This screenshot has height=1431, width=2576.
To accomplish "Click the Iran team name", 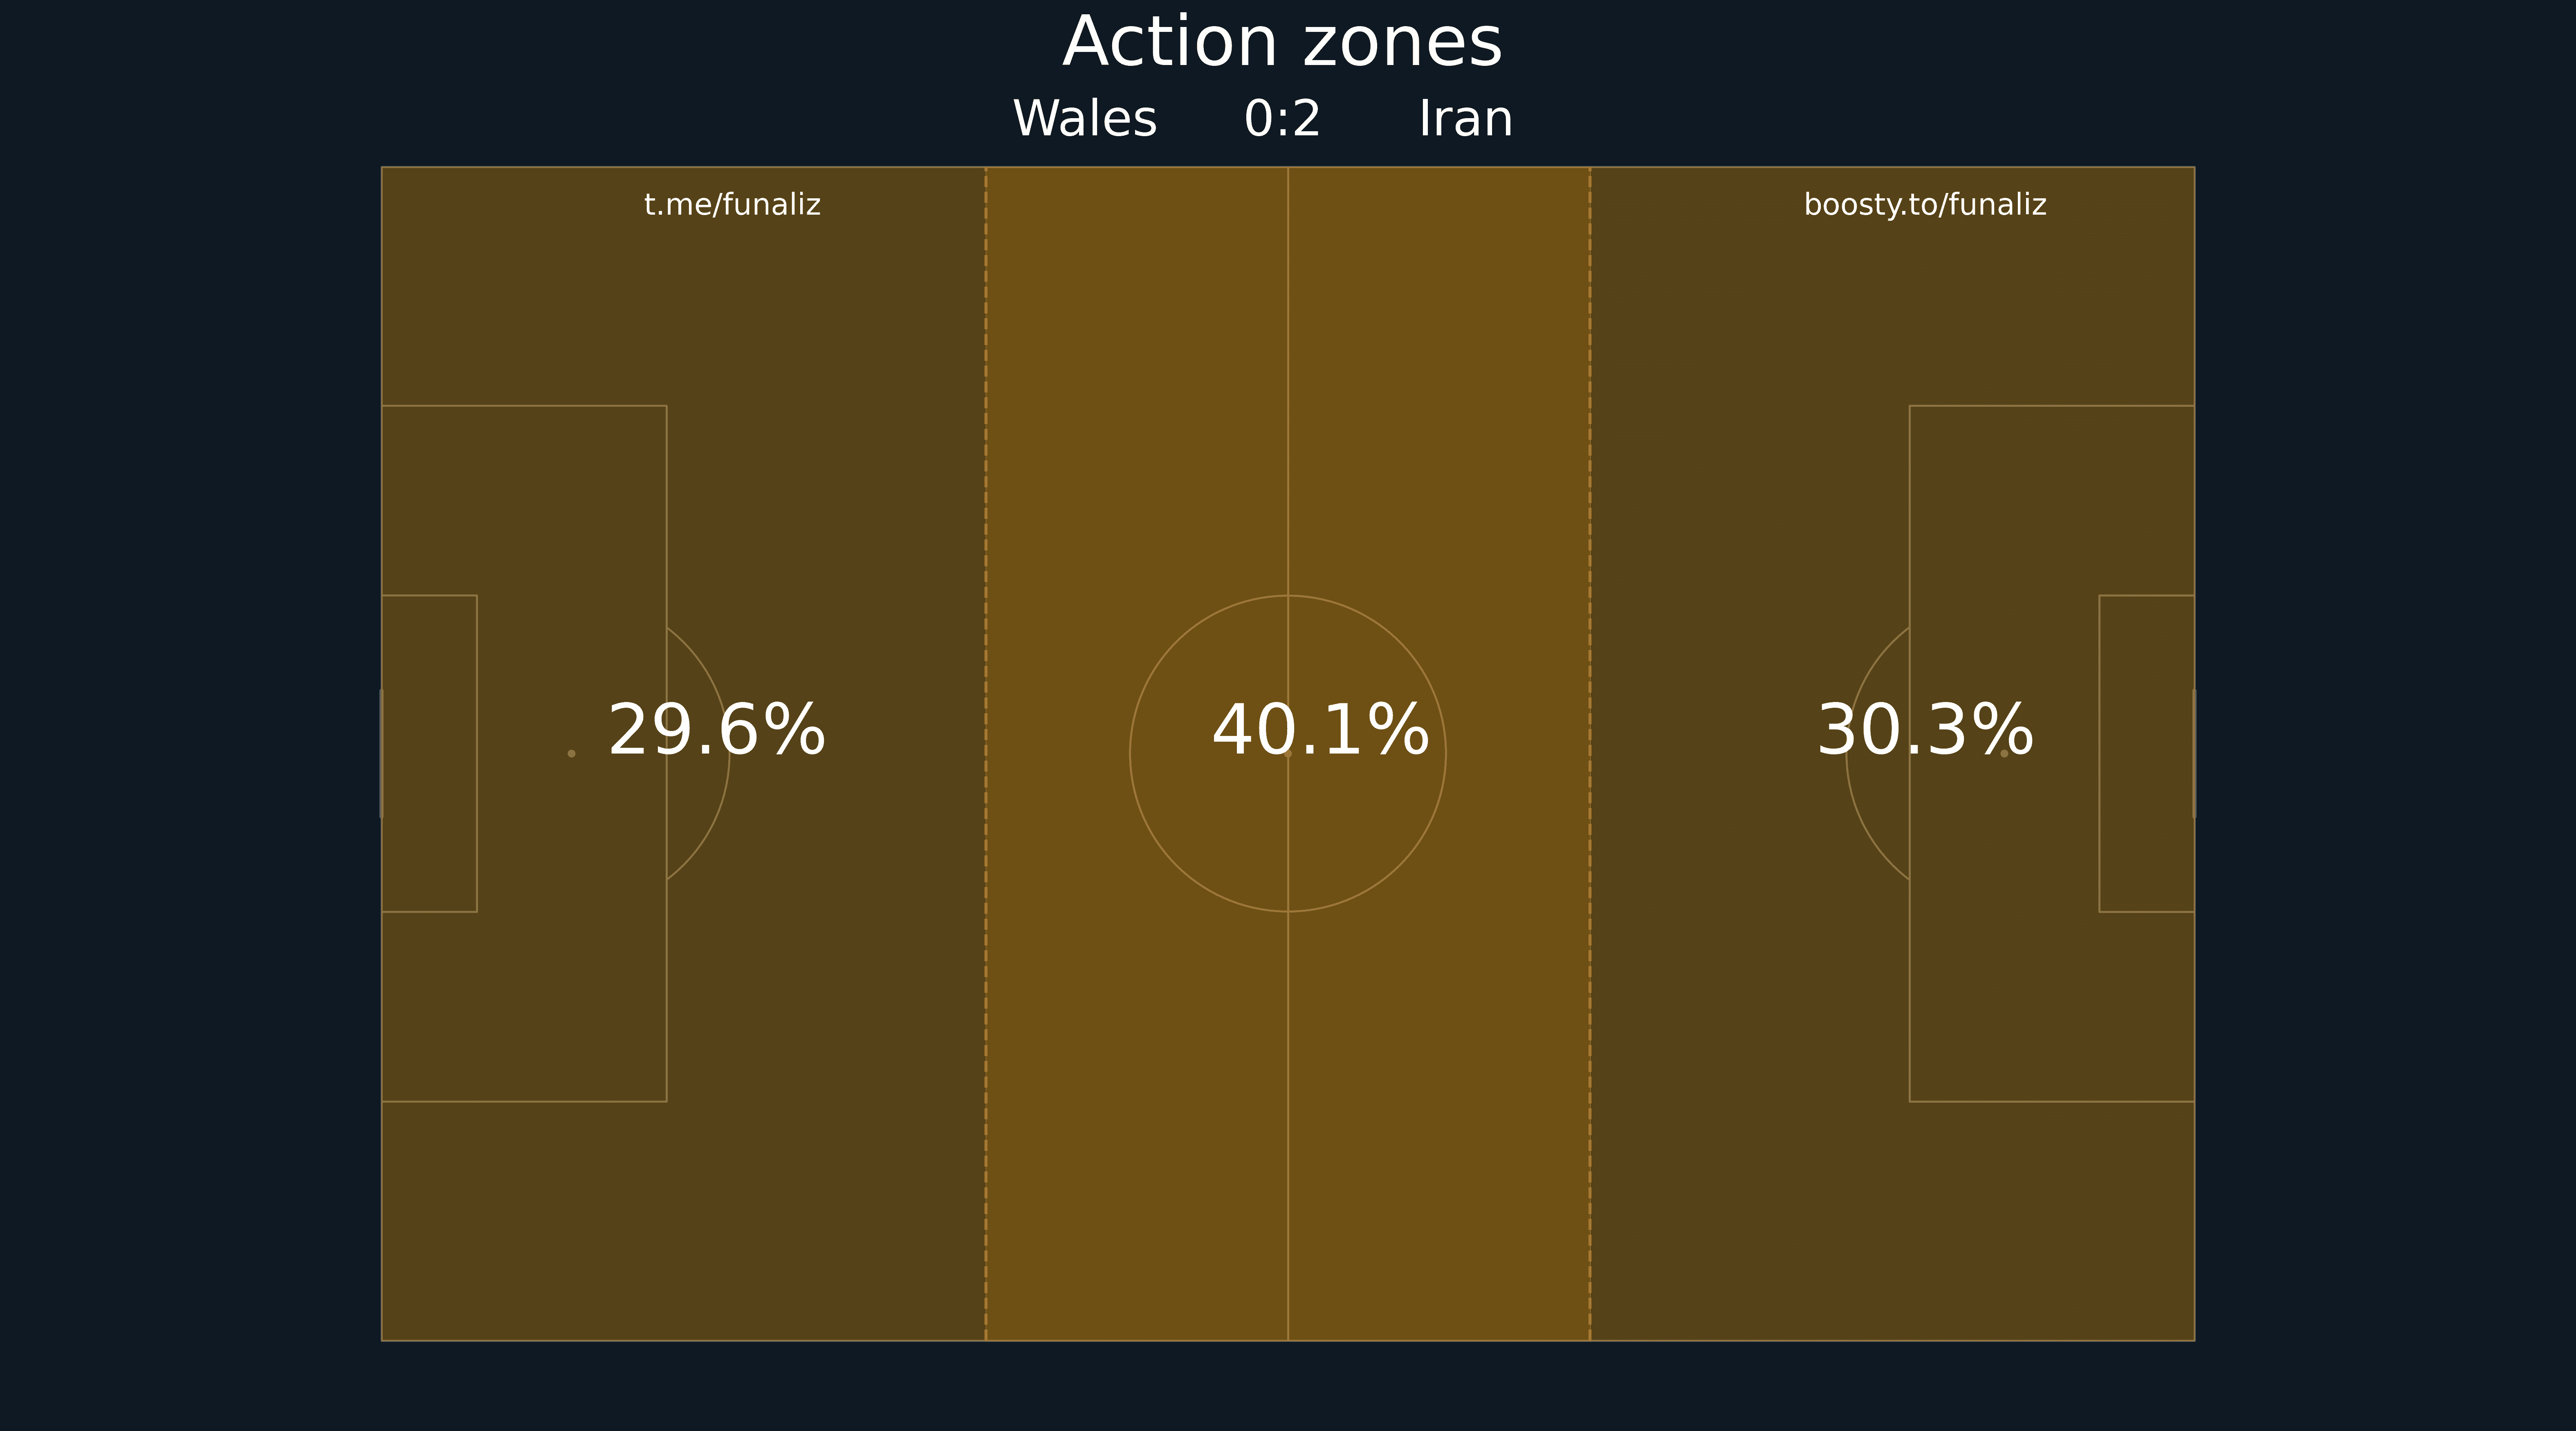I will (x=1465, y=119).
